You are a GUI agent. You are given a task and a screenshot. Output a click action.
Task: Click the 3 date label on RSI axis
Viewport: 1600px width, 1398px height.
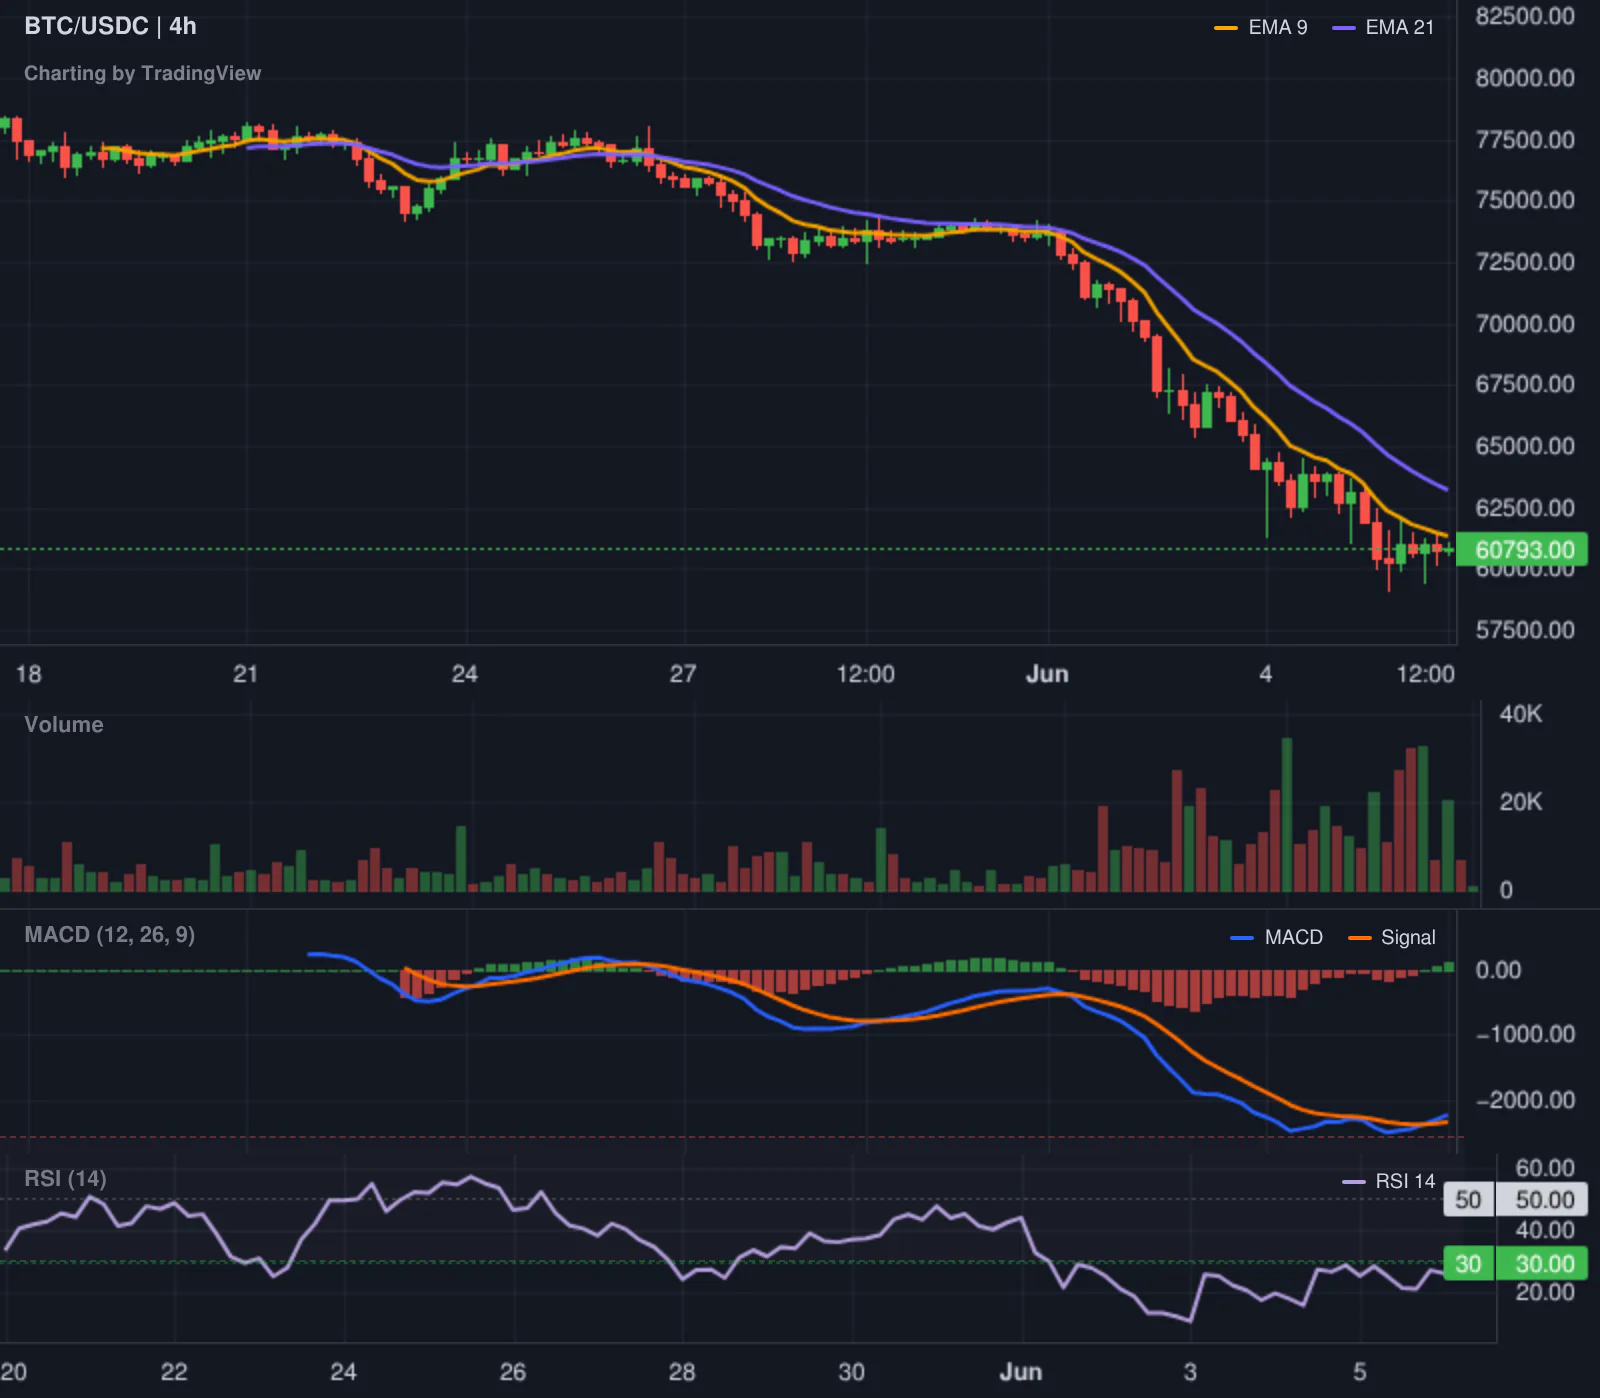[1190, 1372]
